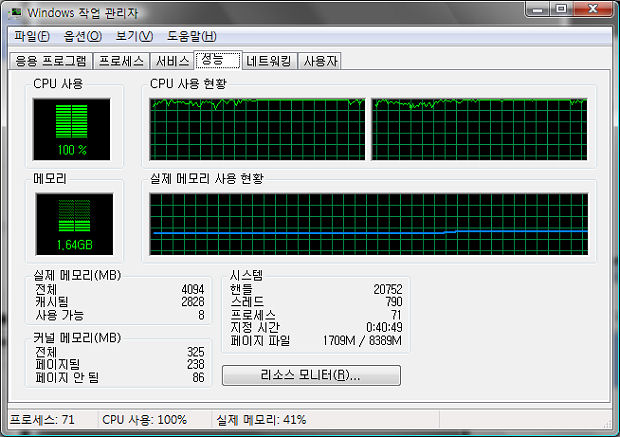620x437 pixels.
Task: Close the Windows 작업 관리자 window
Action: [x=592, y=9]
